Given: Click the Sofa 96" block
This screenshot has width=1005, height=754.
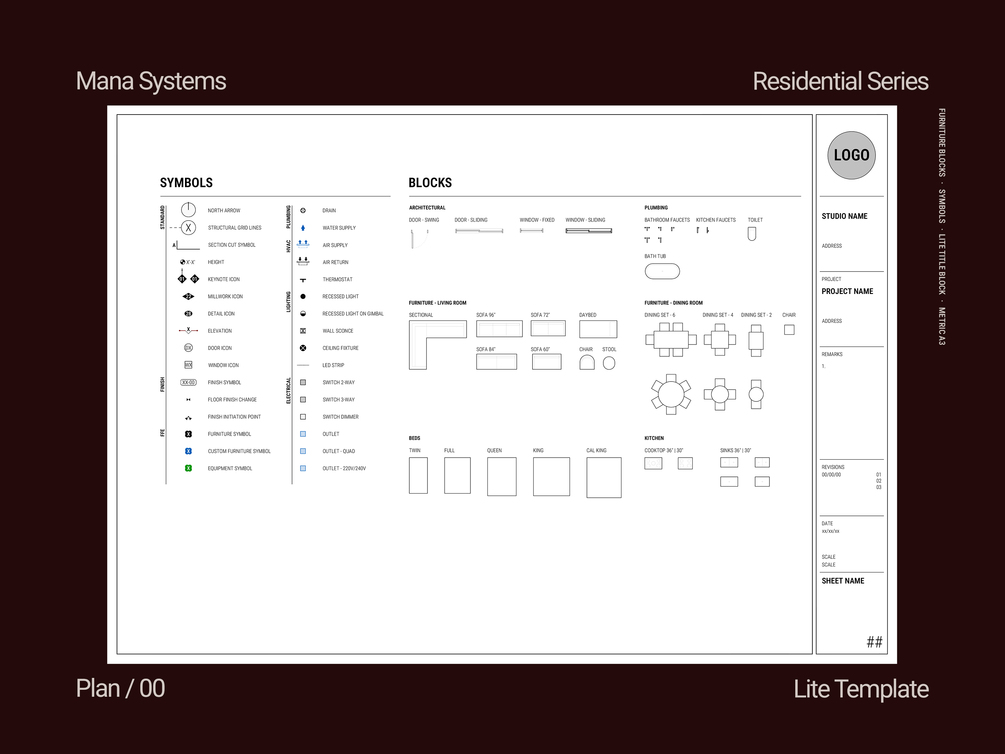Looking at the screenshot, I should (x=499, y=329).
